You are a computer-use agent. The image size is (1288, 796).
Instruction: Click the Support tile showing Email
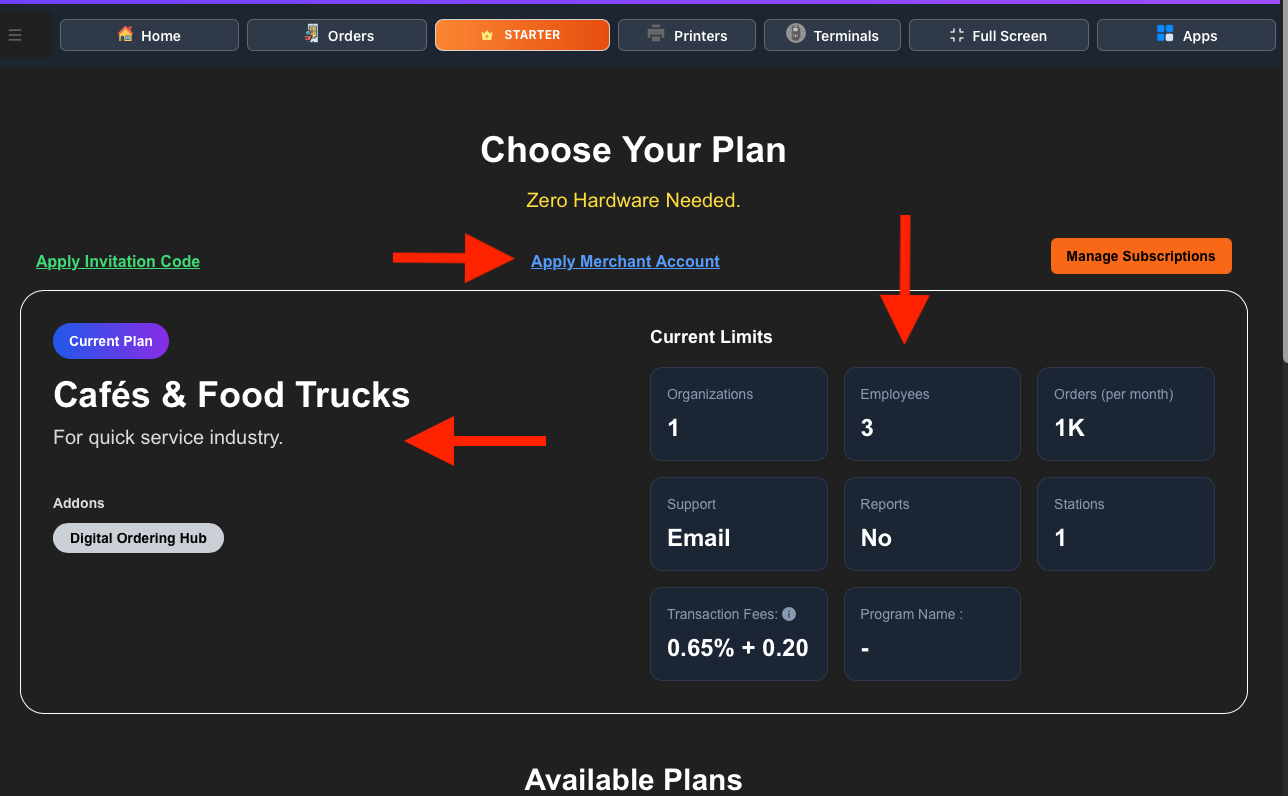[x=738, y=523]
